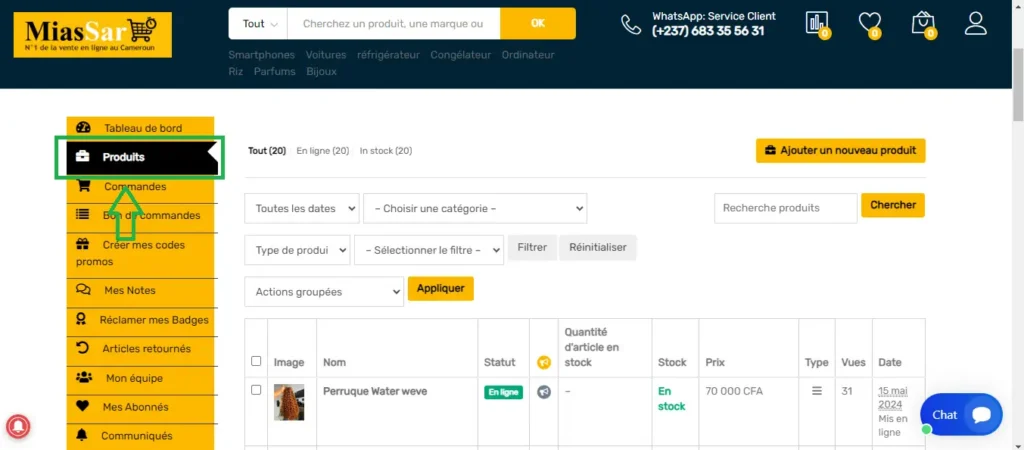Open Commandes in the sidebar menu
Viewport: 1024px width, 450px height.
click(135, 187)
